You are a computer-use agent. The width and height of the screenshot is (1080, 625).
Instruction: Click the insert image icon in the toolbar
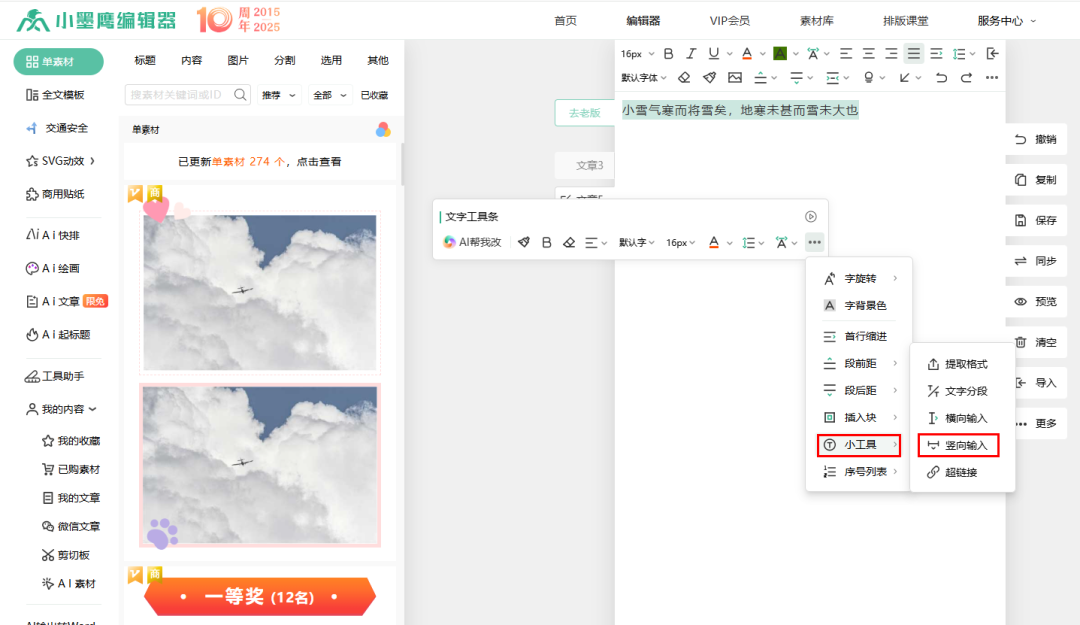pos(735,77)
